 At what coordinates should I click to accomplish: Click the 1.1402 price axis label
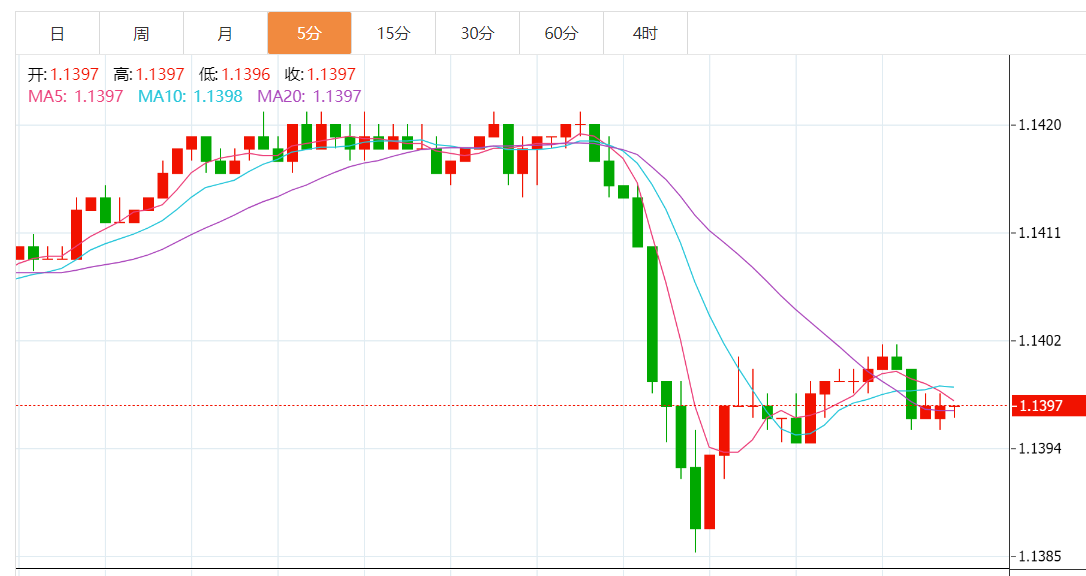(x=1039, y=341)
